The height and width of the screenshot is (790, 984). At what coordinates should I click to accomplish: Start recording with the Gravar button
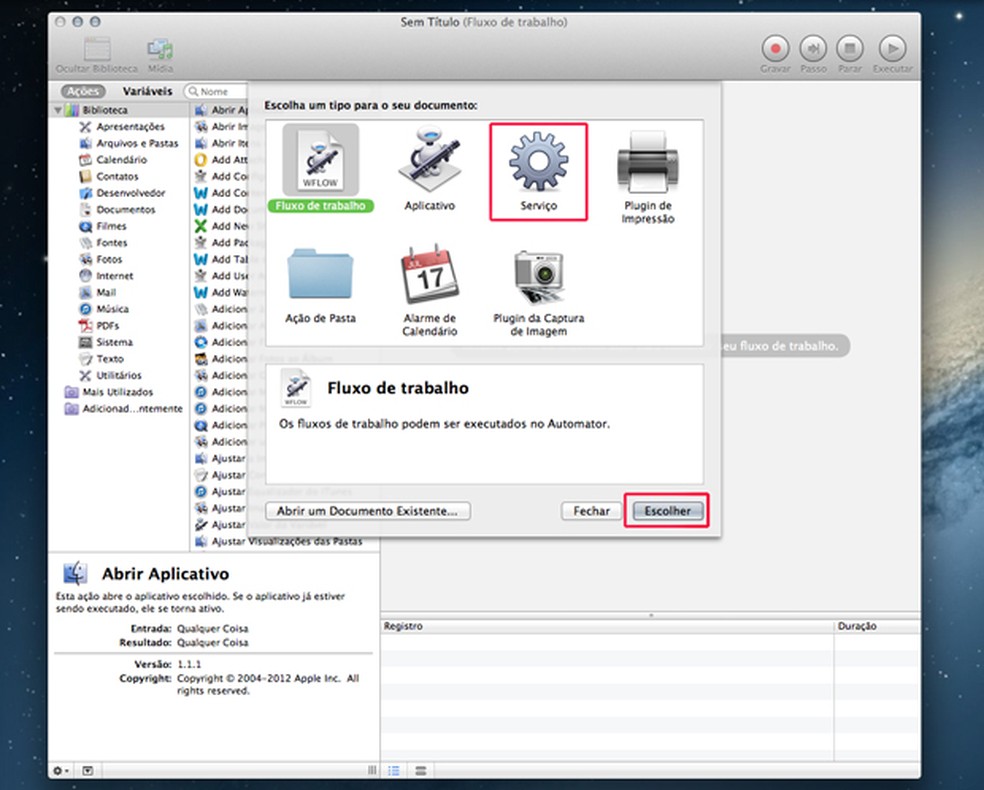775,50
